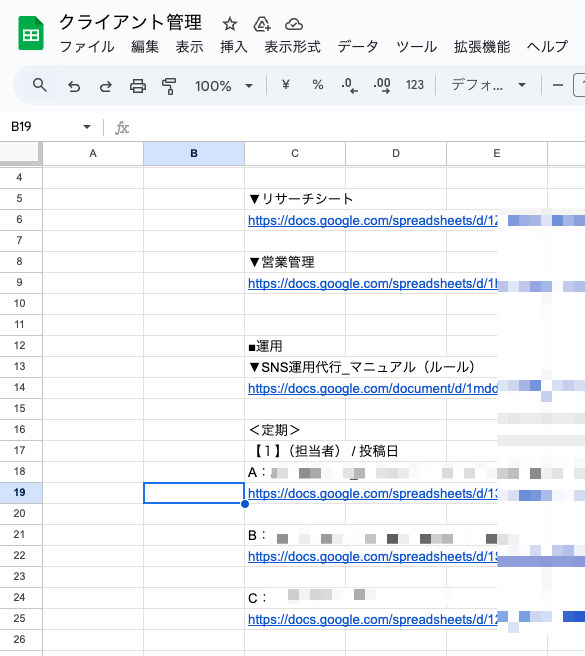Open the Google Sheets home icon
585x656 pixels.
click(x=31, y=33)
